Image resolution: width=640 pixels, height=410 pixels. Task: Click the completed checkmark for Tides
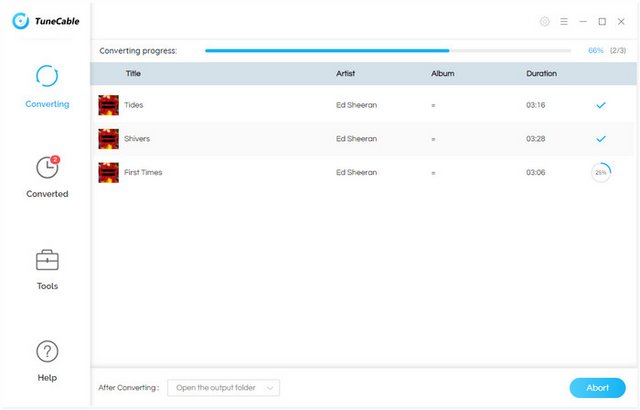tap(601, 105)
